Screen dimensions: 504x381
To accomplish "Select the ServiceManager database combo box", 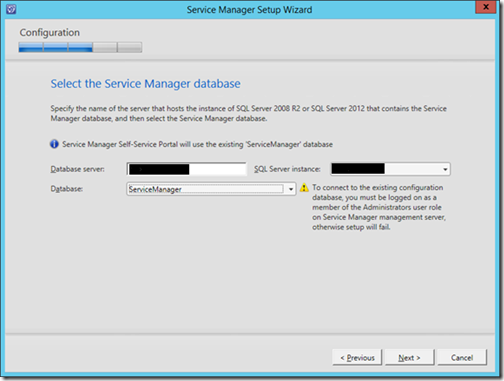I will (211, 189).
